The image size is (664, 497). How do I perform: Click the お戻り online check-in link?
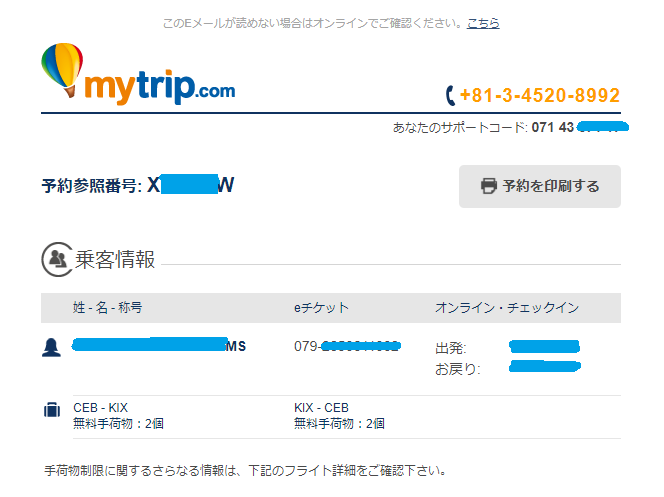545,366
